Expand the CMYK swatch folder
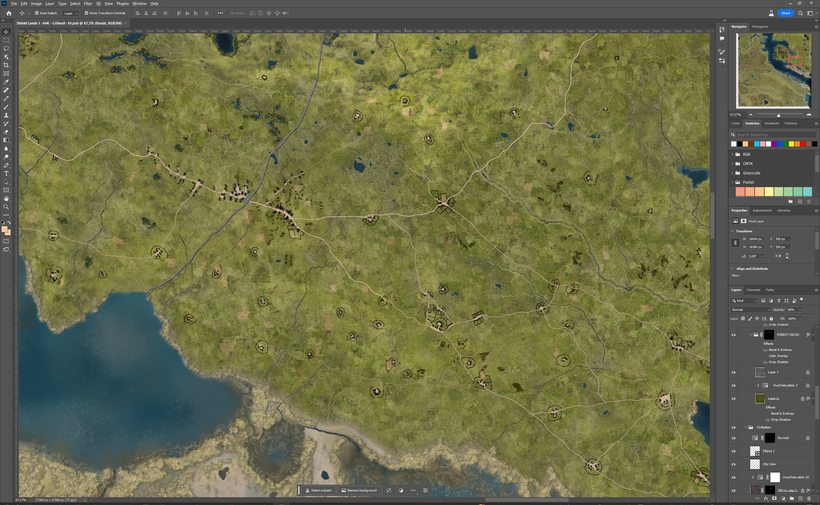 coord(732,164)
